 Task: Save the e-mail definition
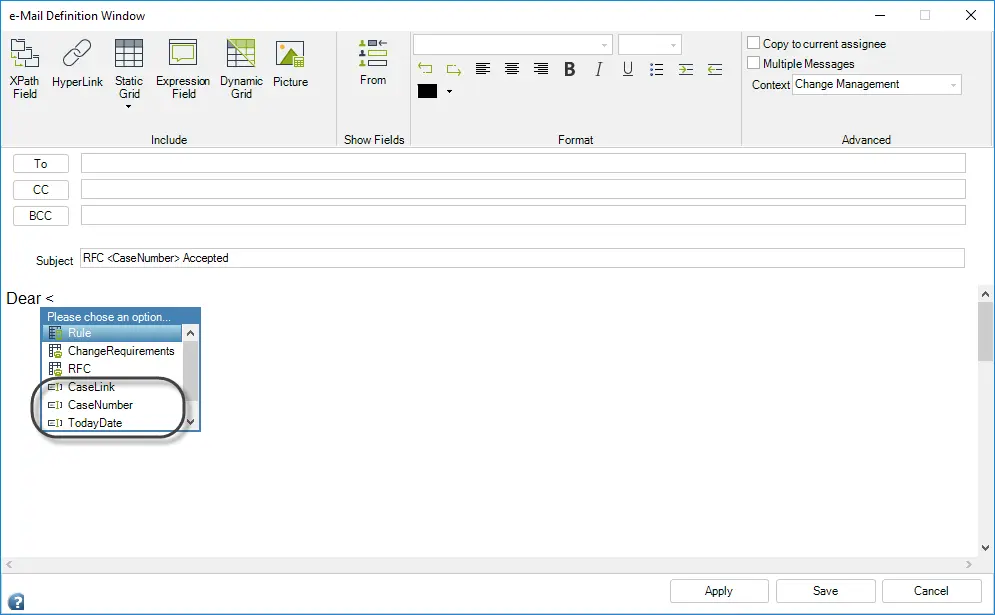tap(826, 591)
